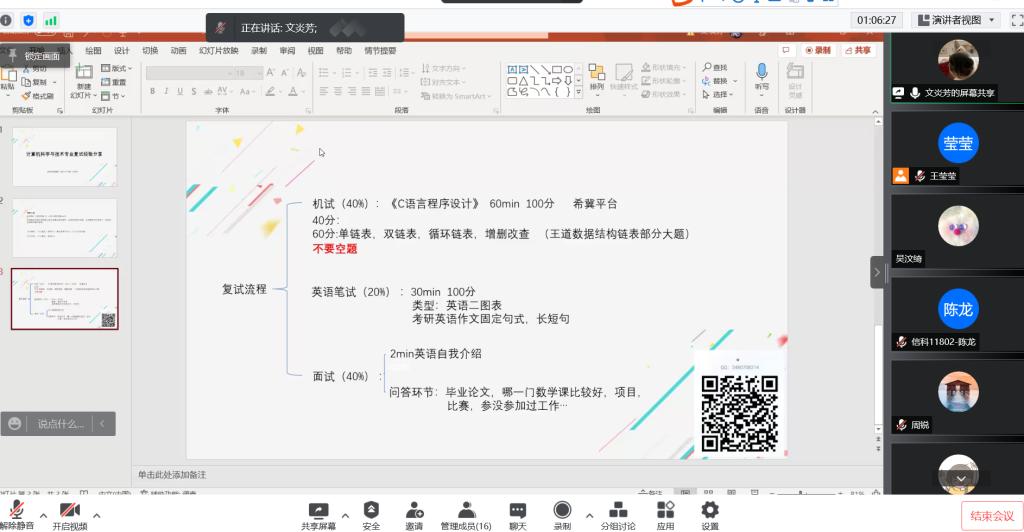Image resolution: width=1024 pixels, height=532 pixels.
Task: Open the 设计 ribbon tab
Action: 121,51
